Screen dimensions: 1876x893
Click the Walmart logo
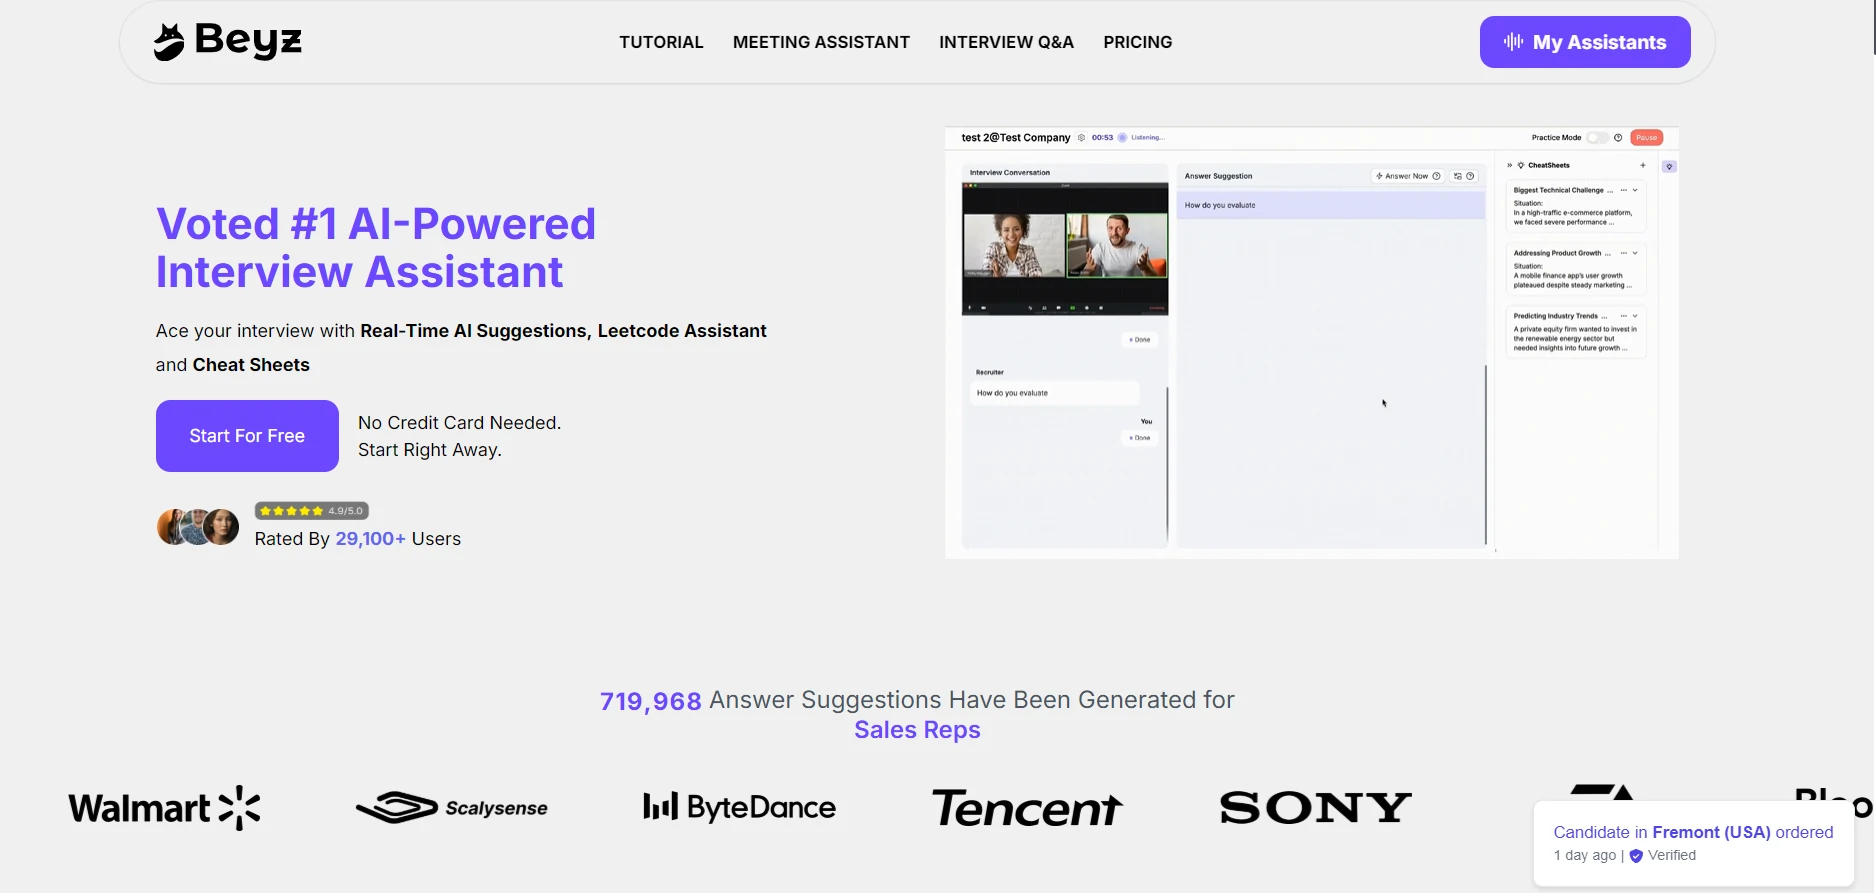(x=164, y=808)
